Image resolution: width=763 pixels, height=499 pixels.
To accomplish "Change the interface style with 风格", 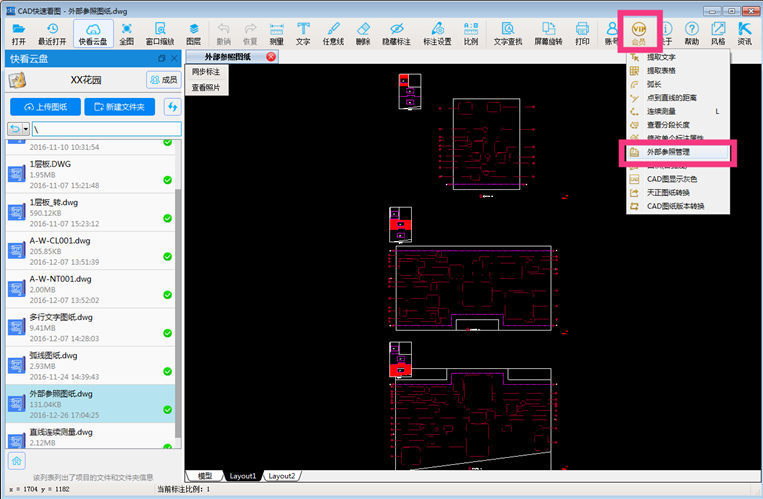I will [718, 34].
